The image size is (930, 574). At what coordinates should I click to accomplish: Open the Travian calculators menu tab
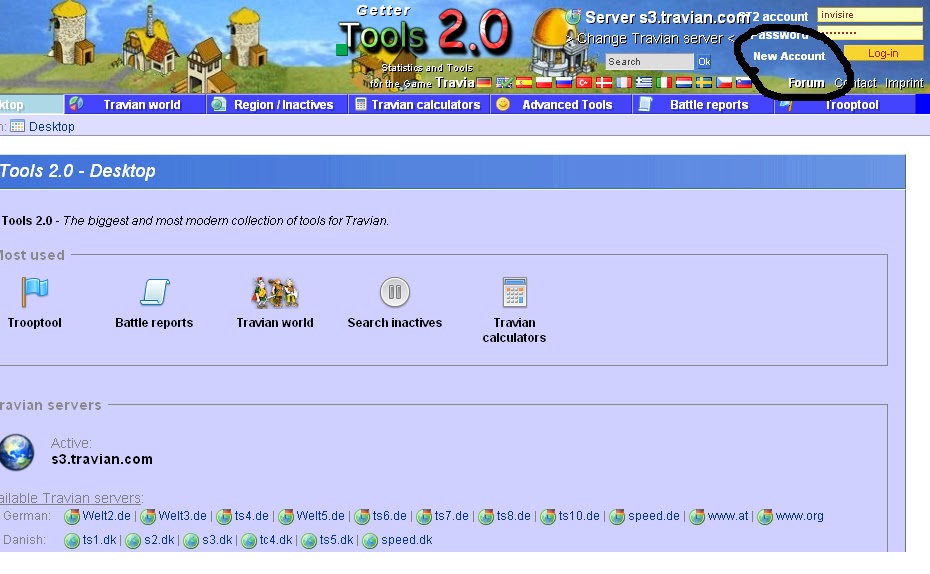point(419,104)
